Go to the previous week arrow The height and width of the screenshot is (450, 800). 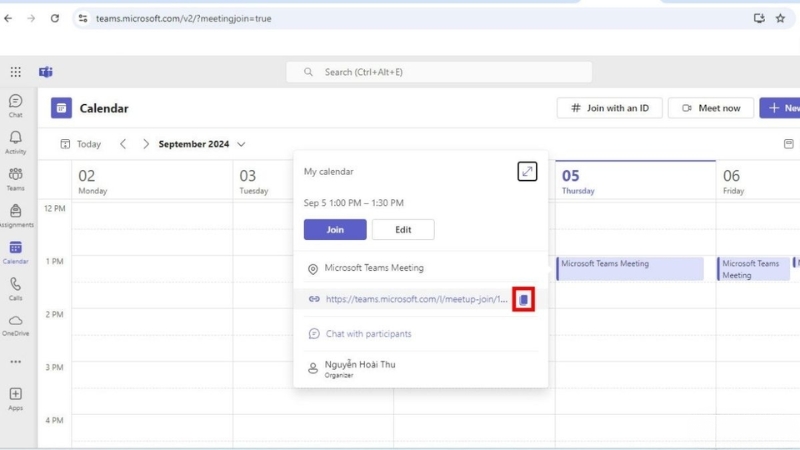(x=123, y=144)
